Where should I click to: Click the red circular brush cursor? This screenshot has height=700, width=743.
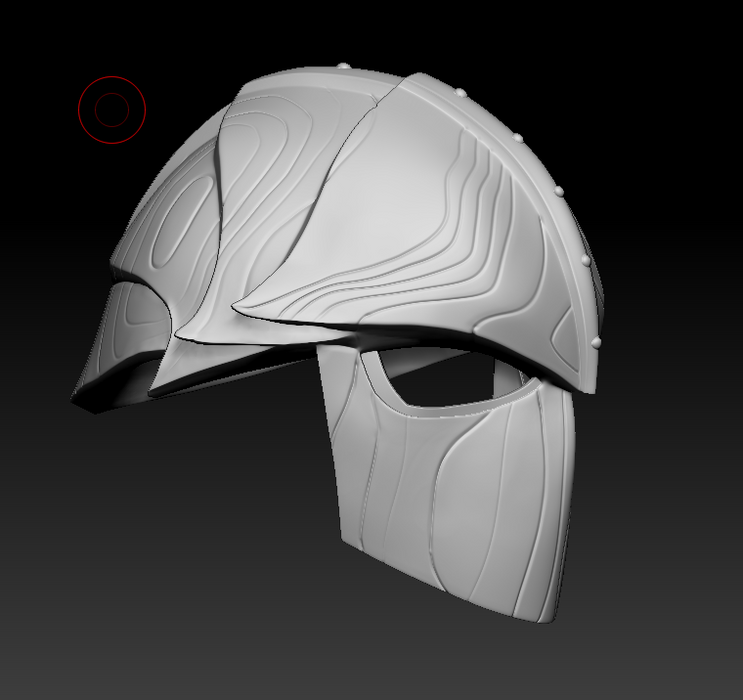(112, 109)
